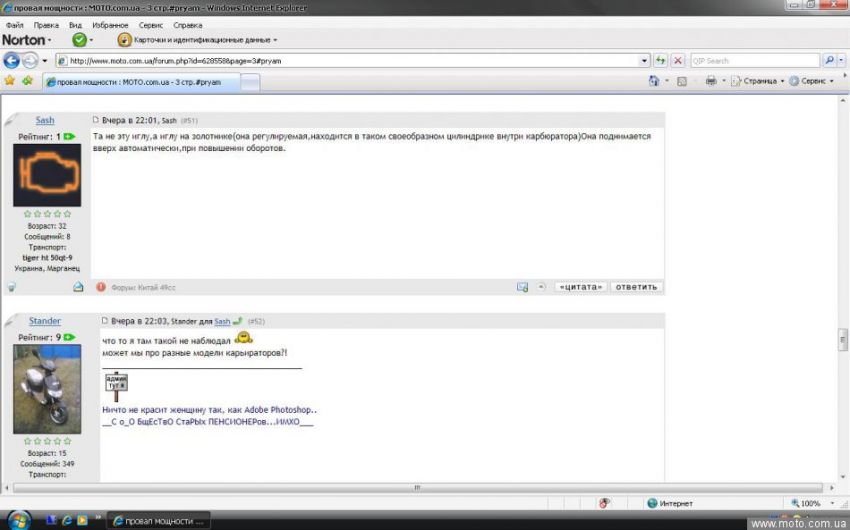The image size is (850, 530).
Task: Open the Файл menu
Action: tap(15, 25)
